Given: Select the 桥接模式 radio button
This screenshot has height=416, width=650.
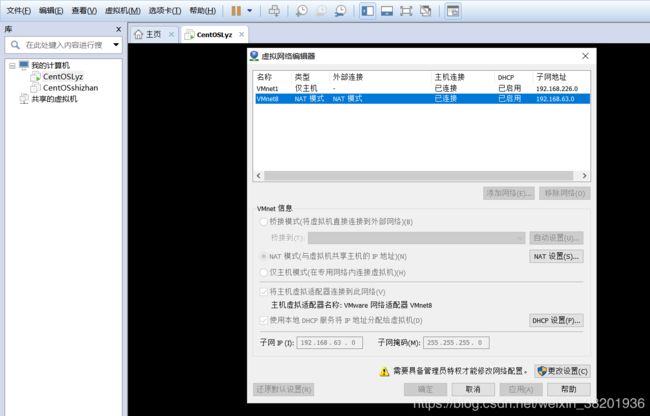Looking at the screenshot, I should 263,222.
